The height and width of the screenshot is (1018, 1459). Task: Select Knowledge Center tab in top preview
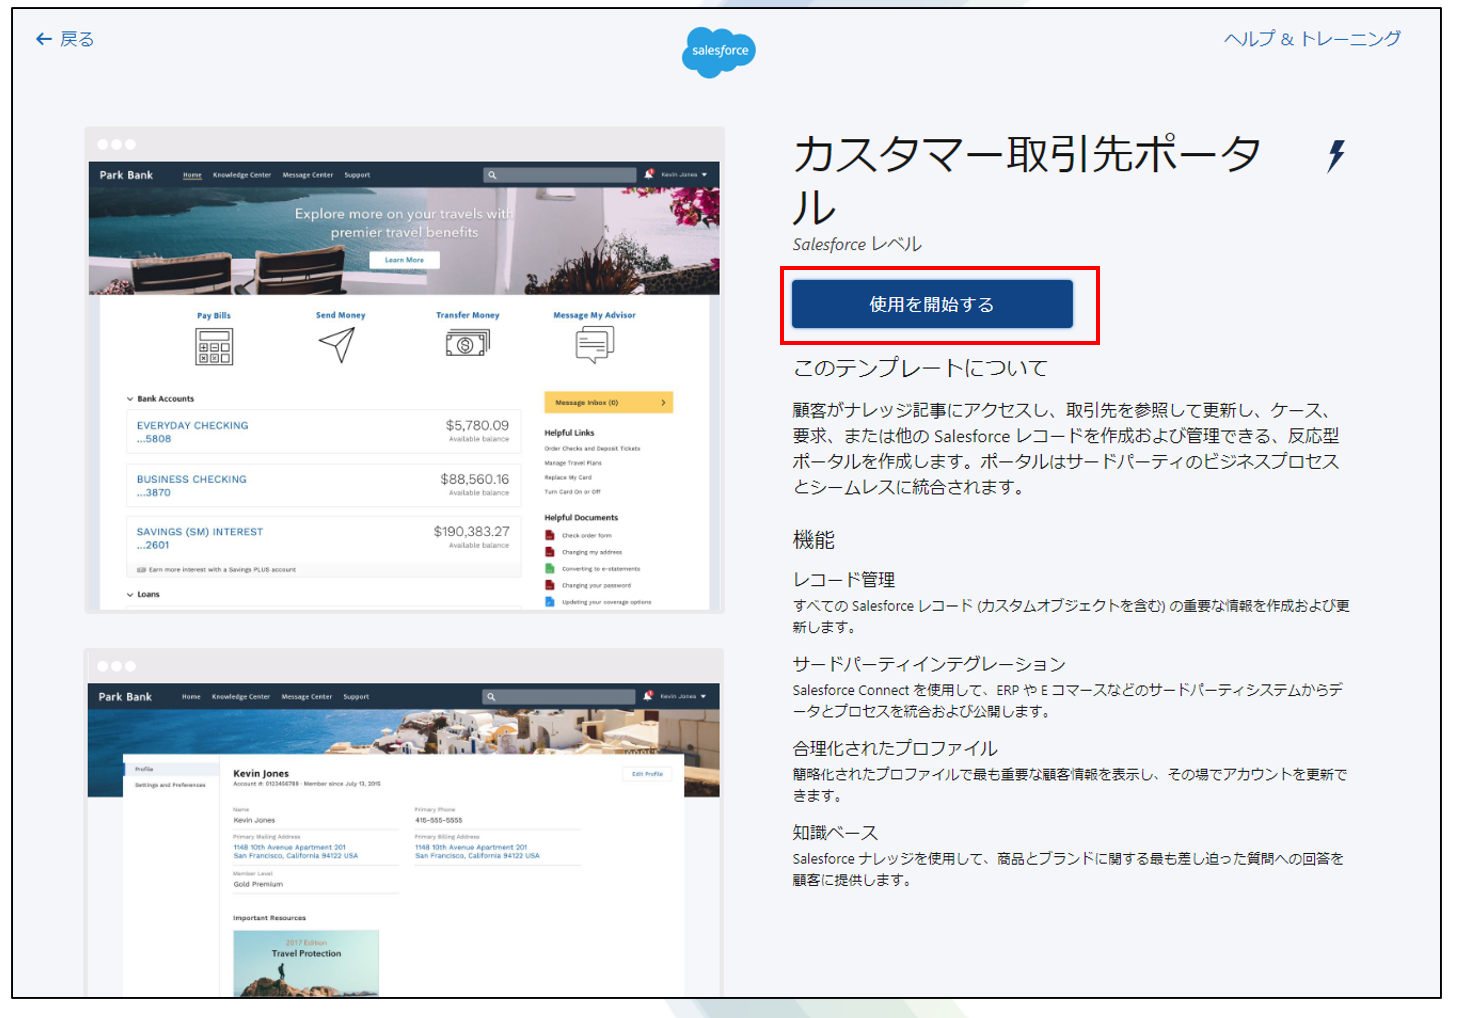point(241,175)
